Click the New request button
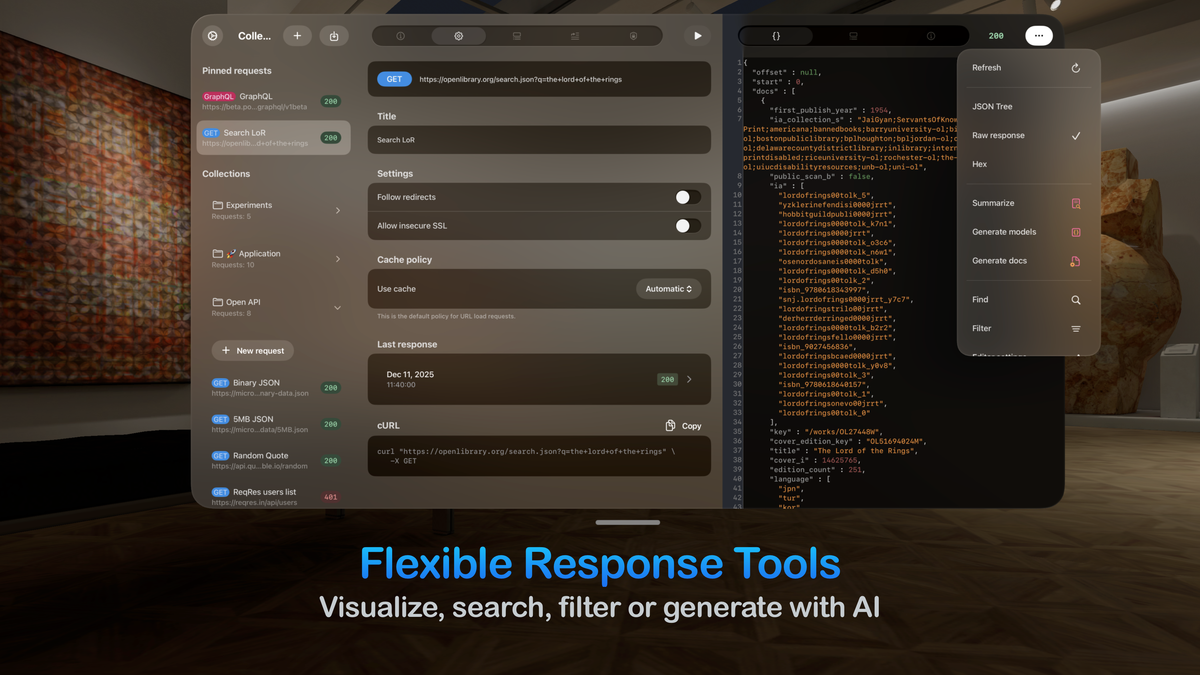Viewport: 1200px width, 675px height. 252,350
